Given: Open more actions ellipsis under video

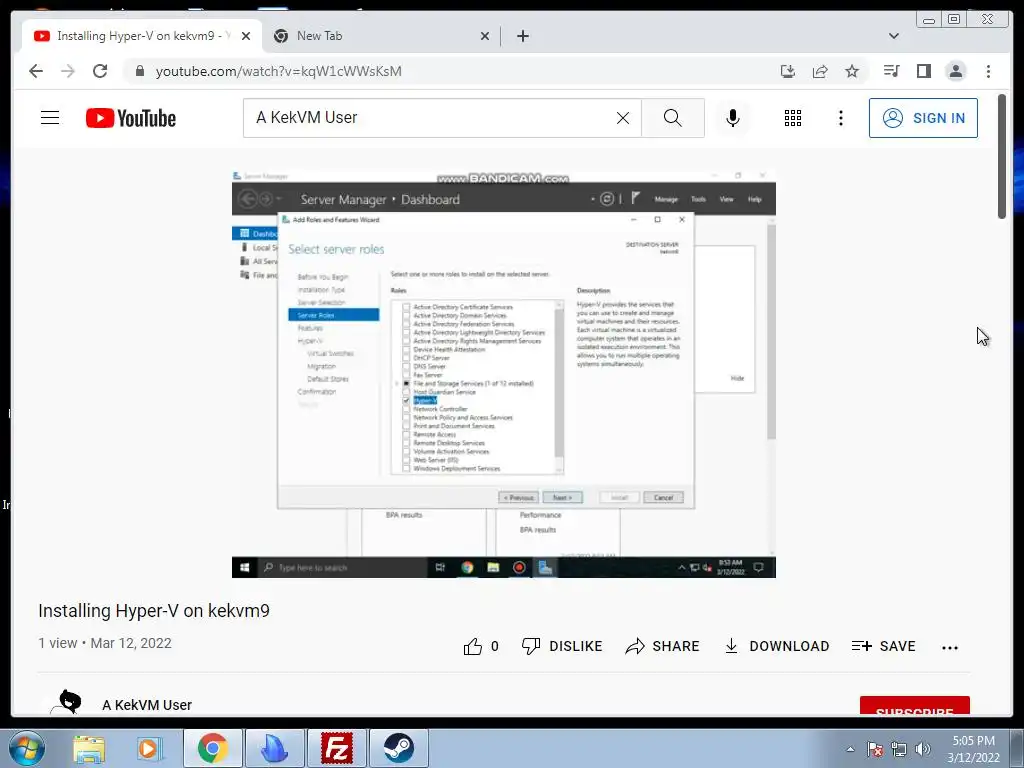Looking at the screenshot, I should [950, 648].
